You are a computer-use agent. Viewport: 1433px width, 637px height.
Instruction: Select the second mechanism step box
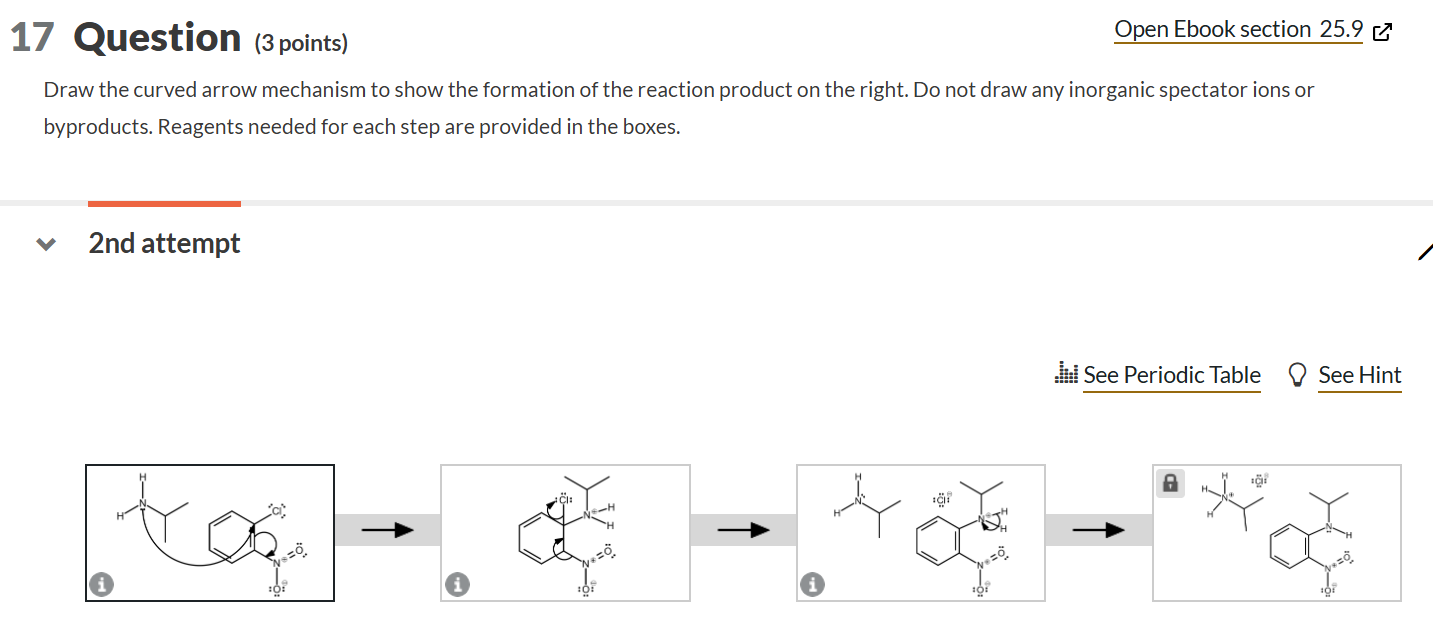(564, 532)
